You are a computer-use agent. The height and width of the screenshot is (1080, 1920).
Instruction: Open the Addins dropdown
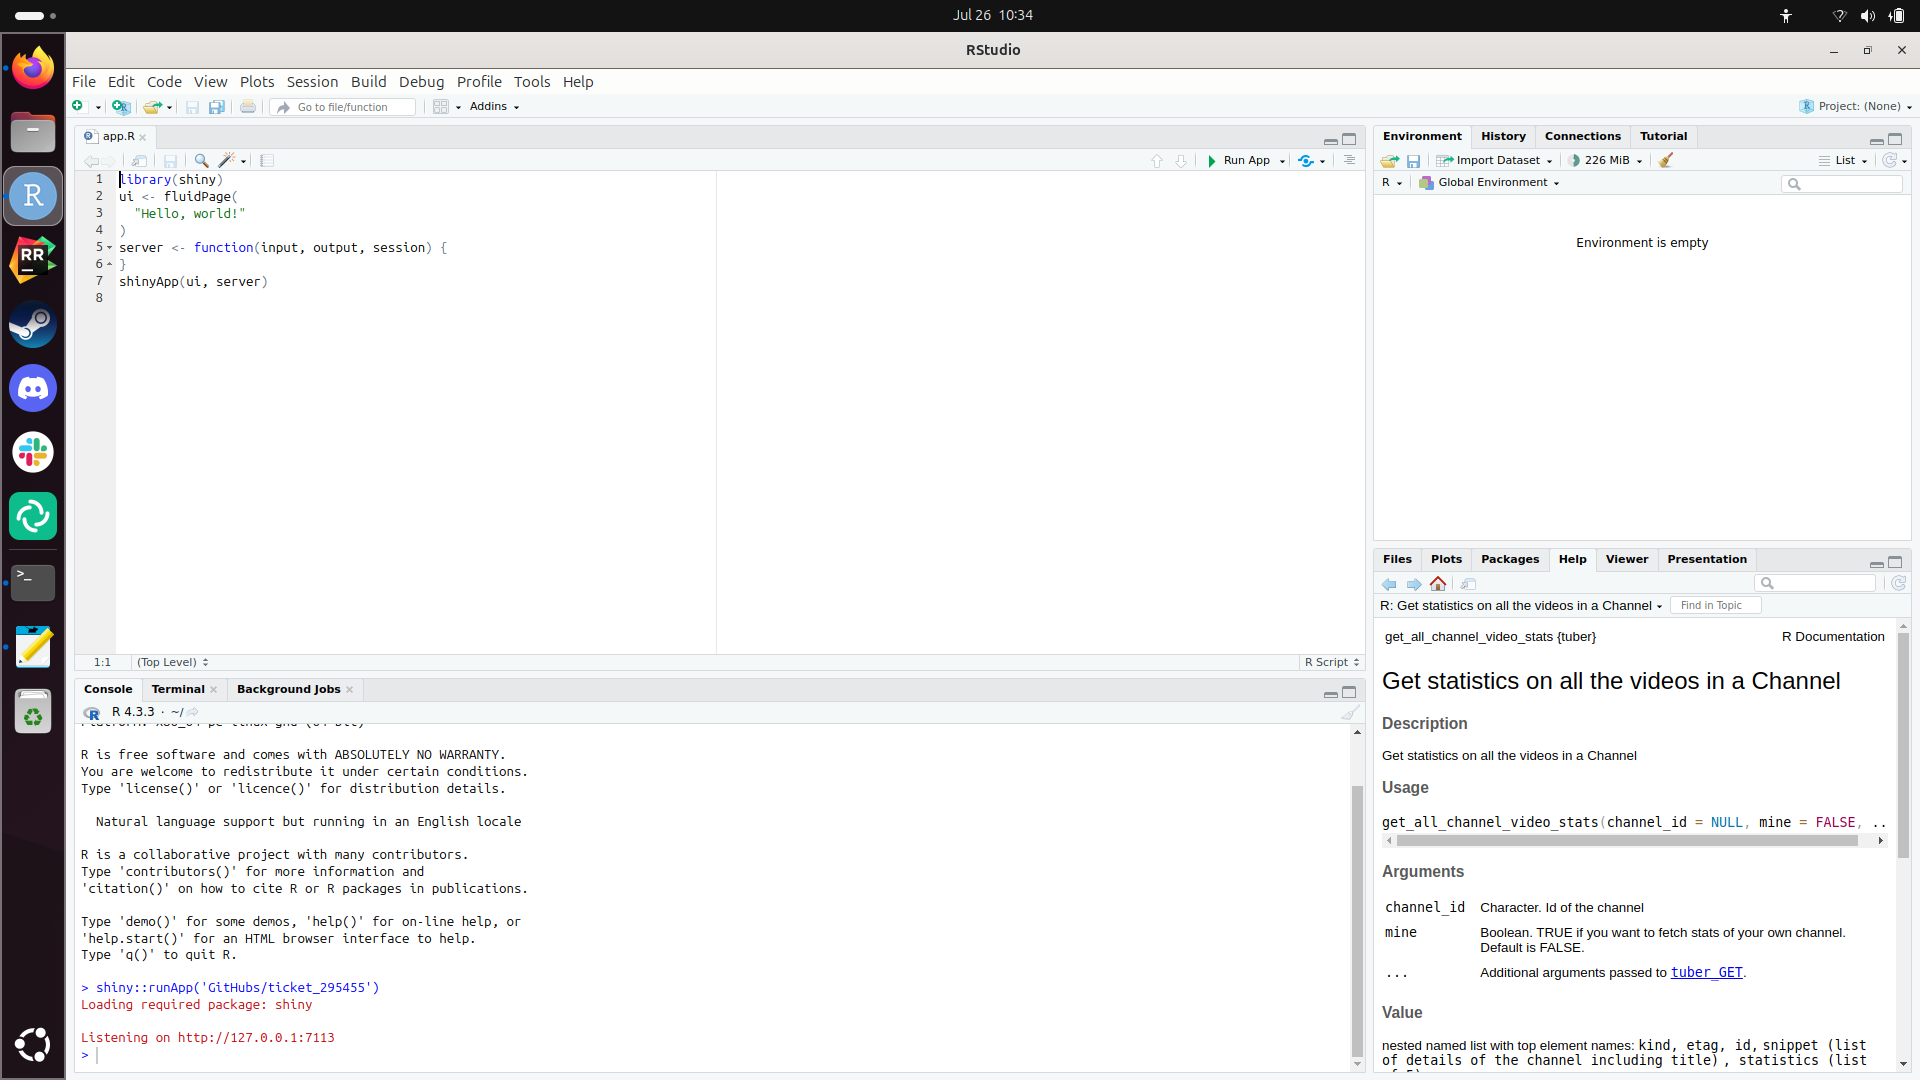pos(494,106)
